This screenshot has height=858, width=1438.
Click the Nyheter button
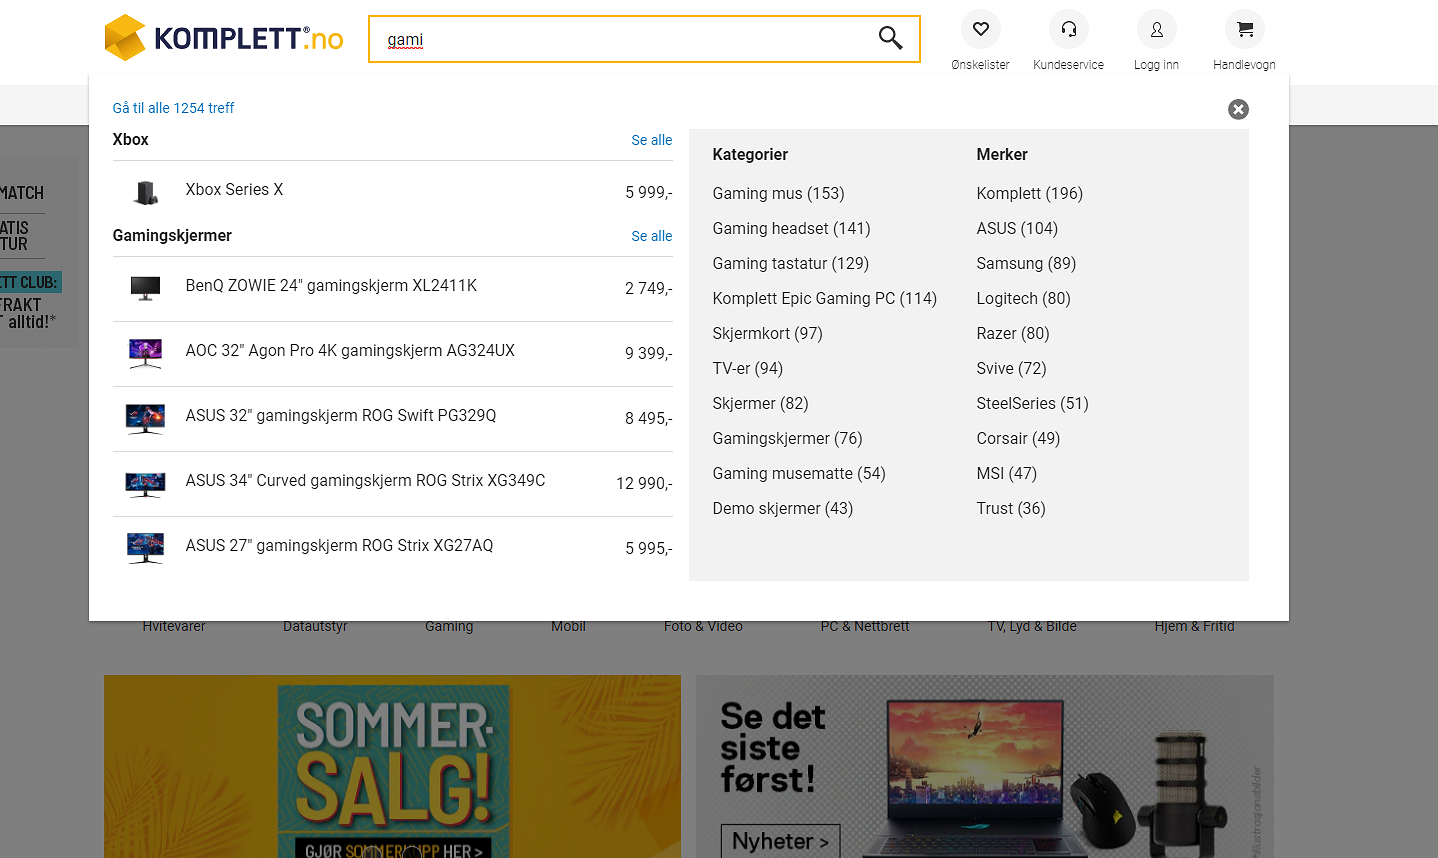pos(780,841)
